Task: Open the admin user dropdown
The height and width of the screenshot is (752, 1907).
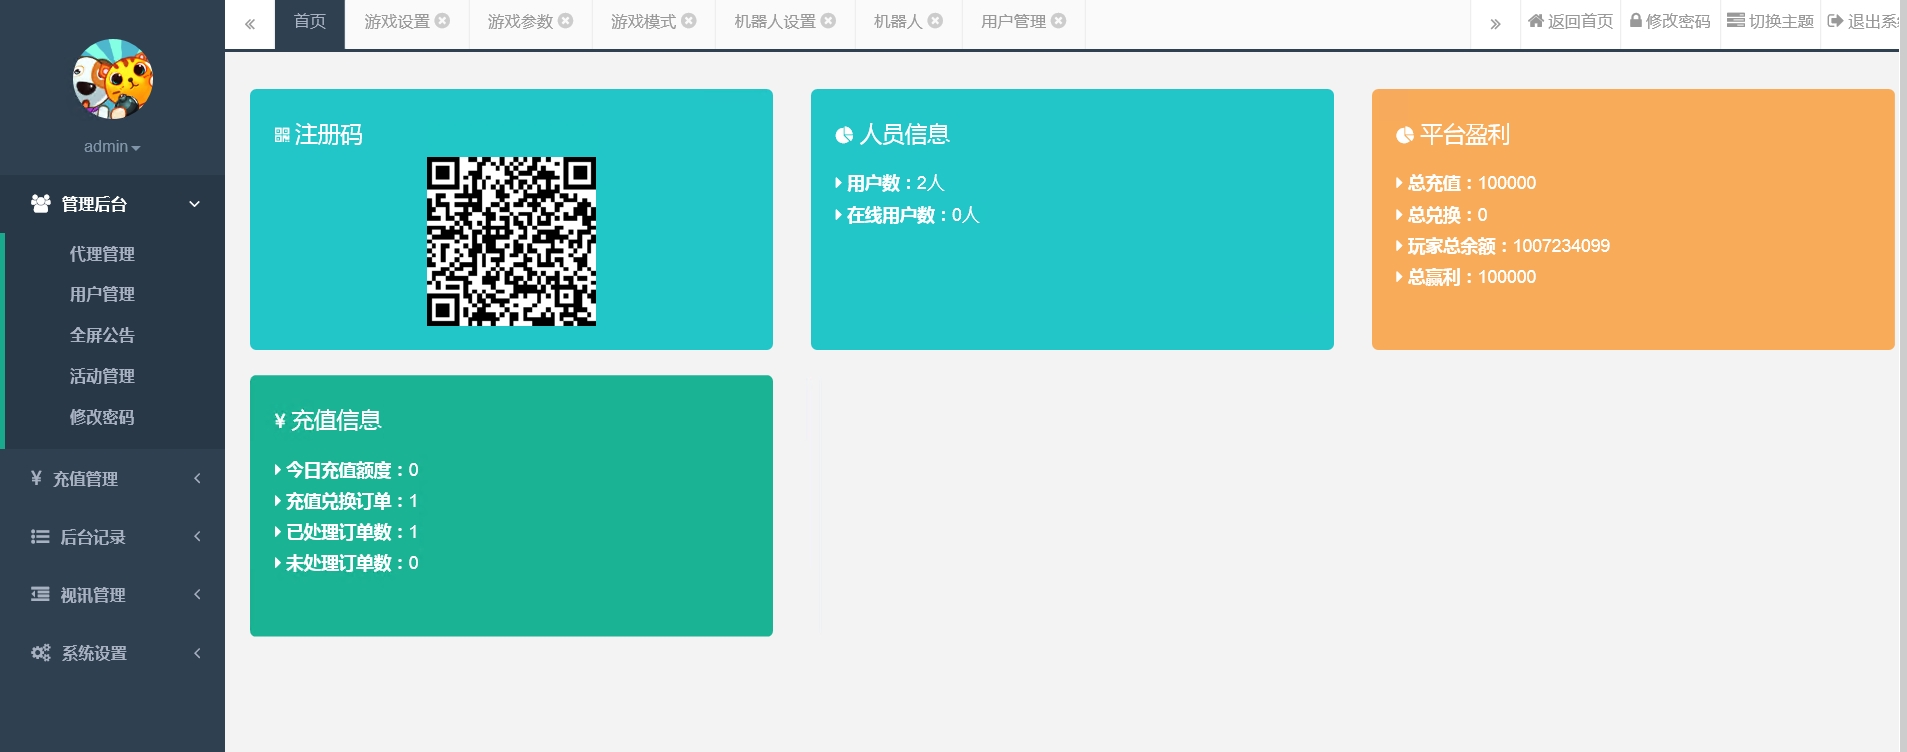Action: pos(112,147)
